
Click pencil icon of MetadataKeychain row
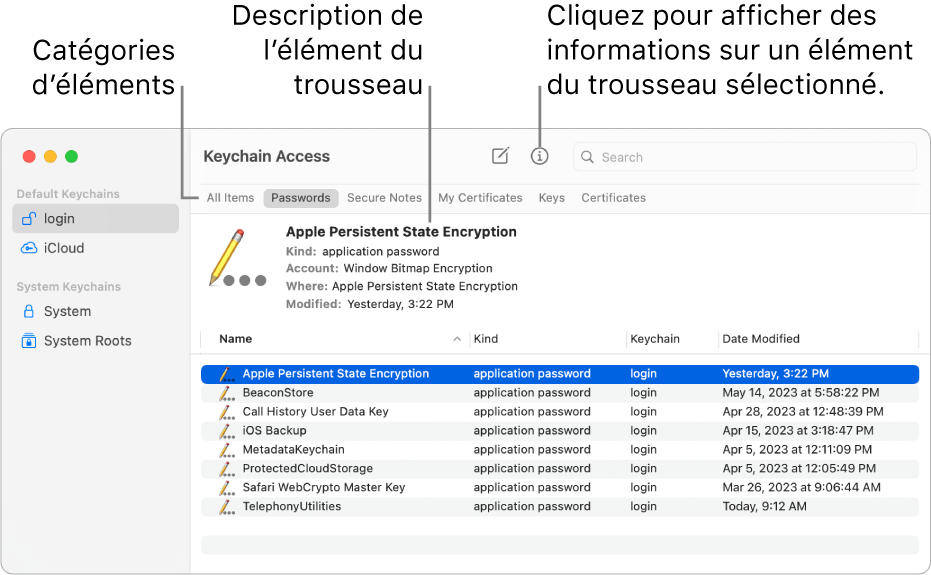coord(227,450)
